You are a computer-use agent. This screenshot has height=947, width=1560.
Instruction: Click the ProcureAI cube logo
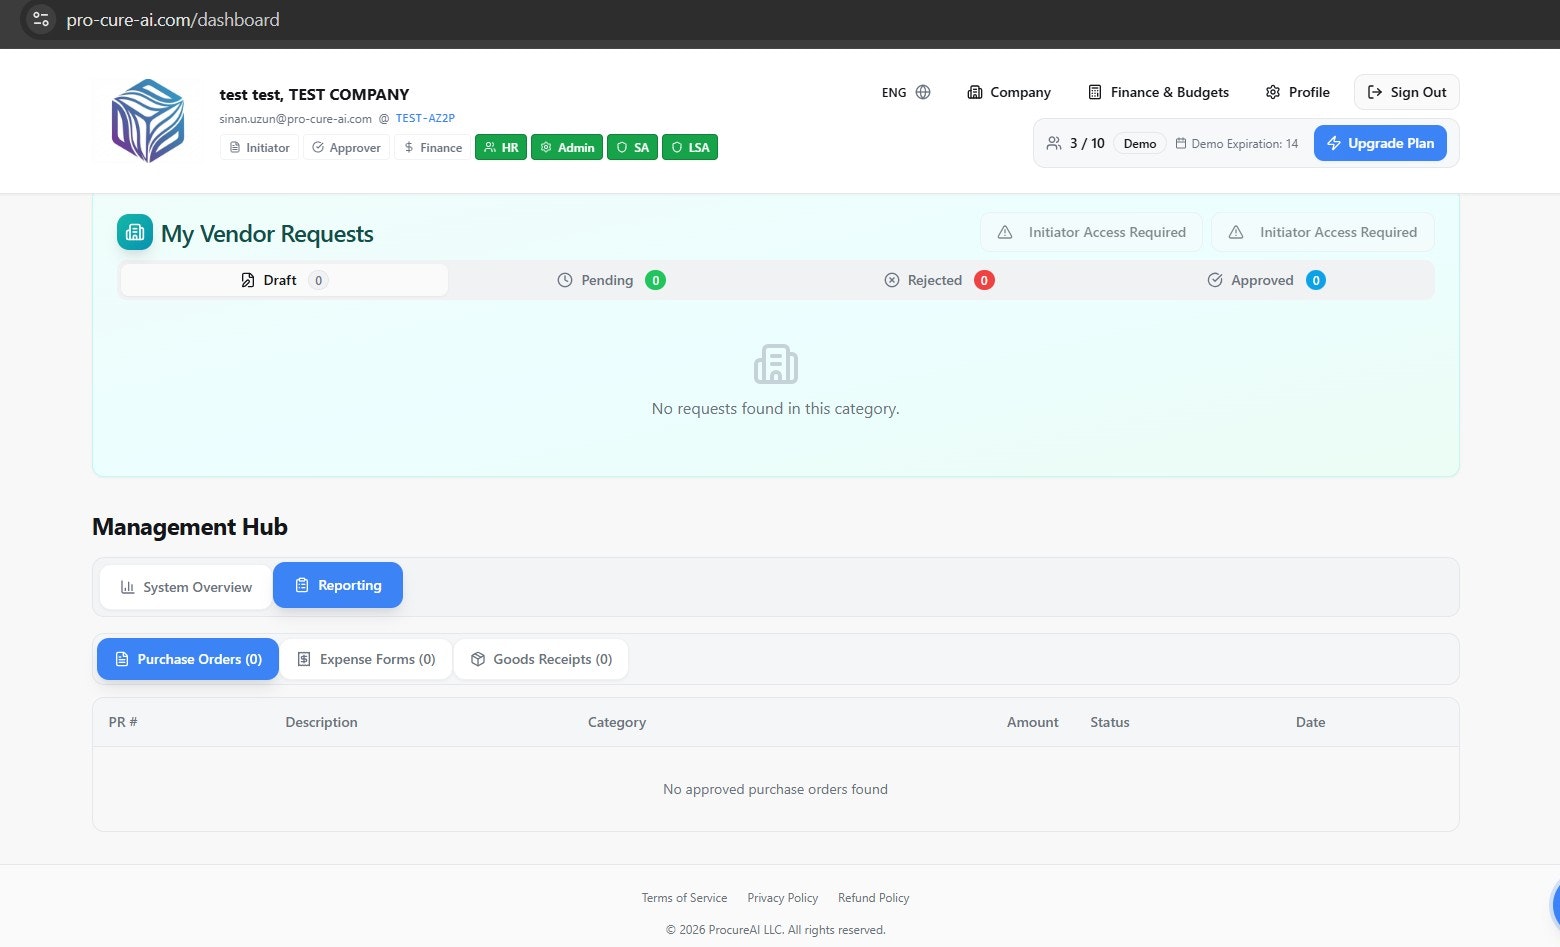[x=148, y=120]
